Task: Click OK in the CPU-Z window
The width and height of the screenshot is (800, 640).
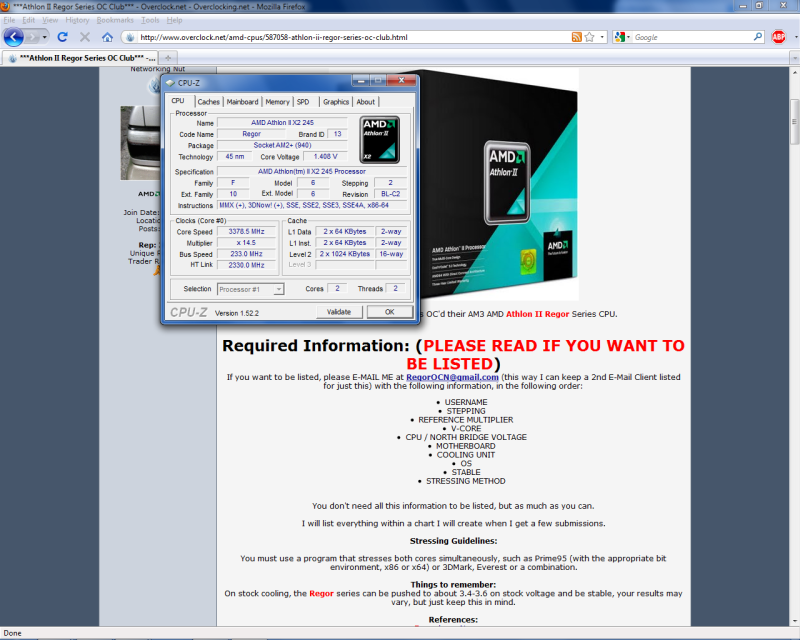Action: (x=389, y=312)
